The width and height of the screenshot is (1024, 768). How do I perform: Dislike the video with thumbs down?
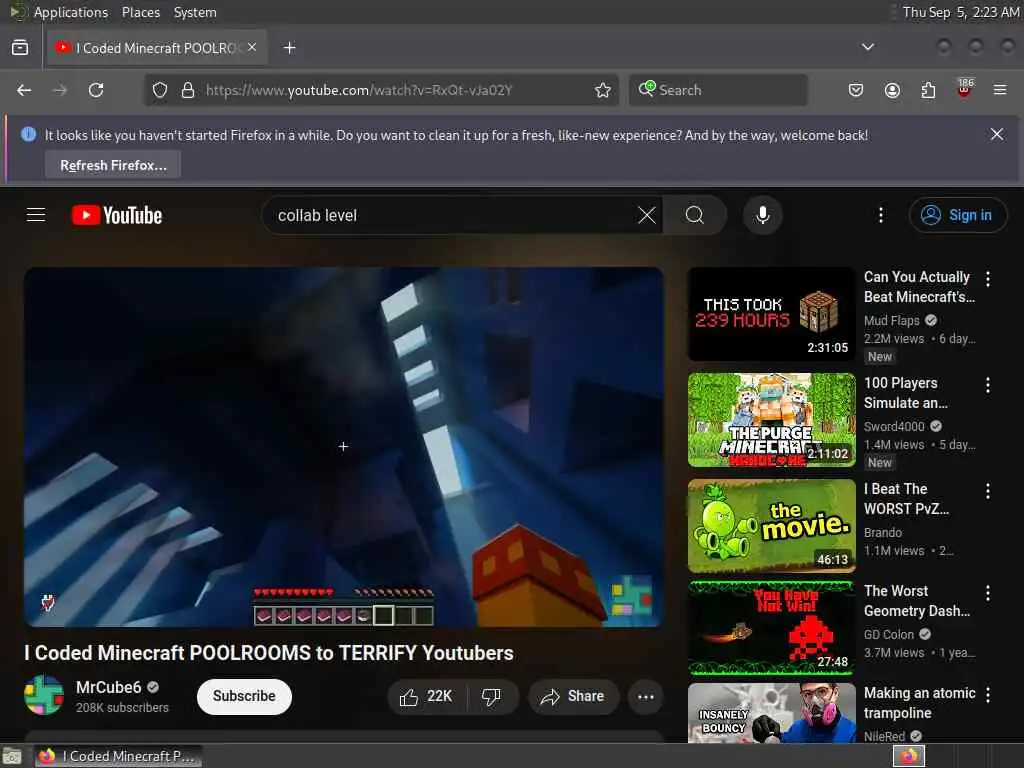pos(492,697)
